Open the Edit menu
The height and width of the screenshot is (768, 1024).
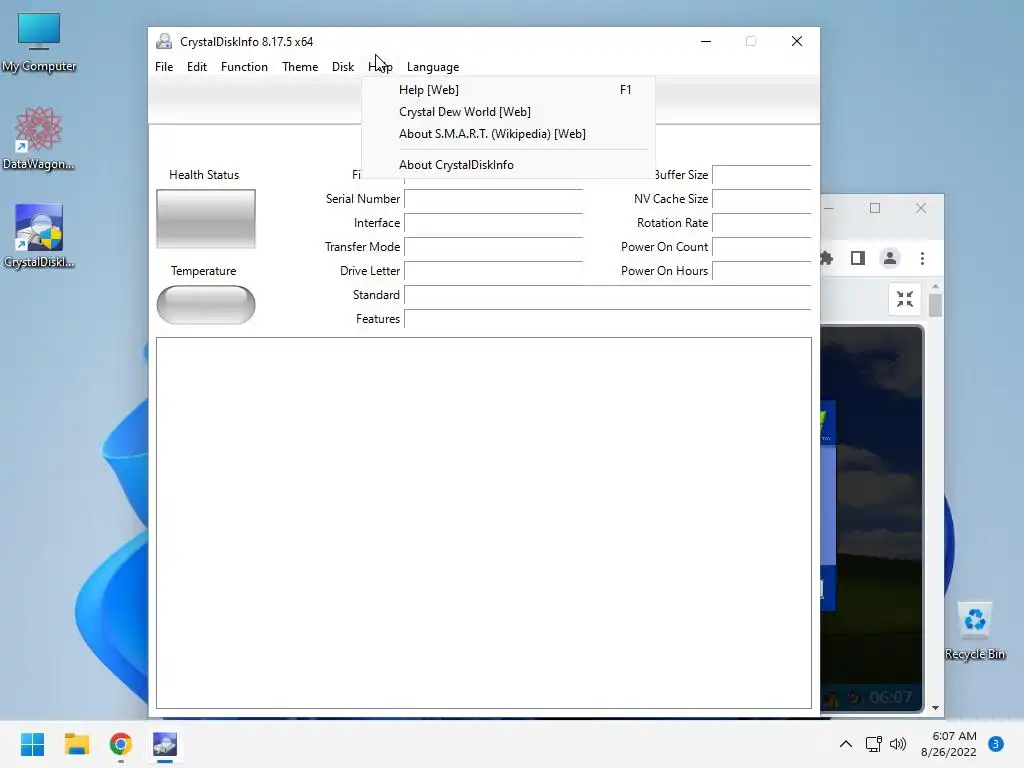(x=197, y=67)
